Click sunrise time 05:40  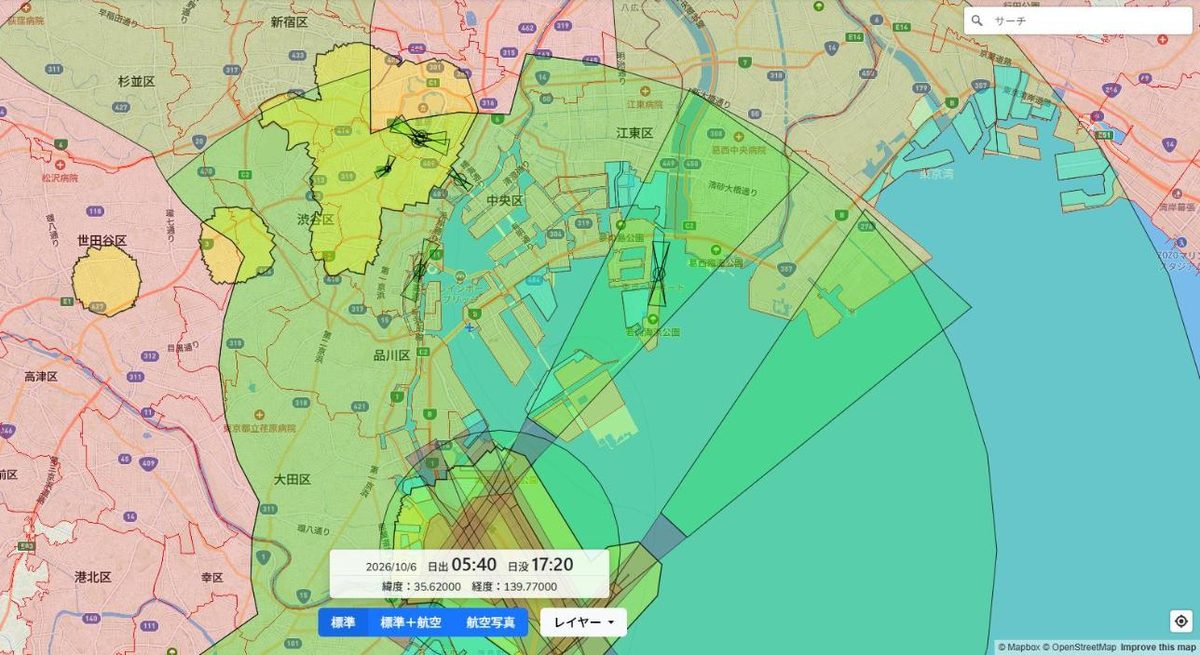click(x=474, y=565)
